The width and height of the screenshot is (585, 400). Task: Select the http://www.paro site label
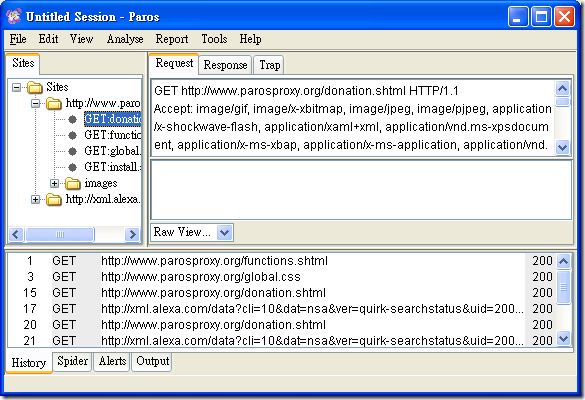coord(103,103)
